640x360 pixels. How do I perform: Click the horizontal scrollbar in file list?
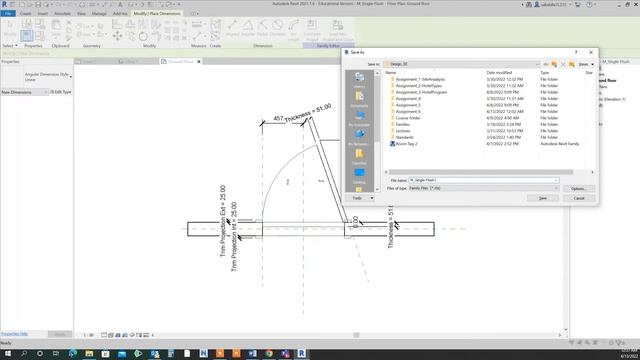tap(480, 172)
